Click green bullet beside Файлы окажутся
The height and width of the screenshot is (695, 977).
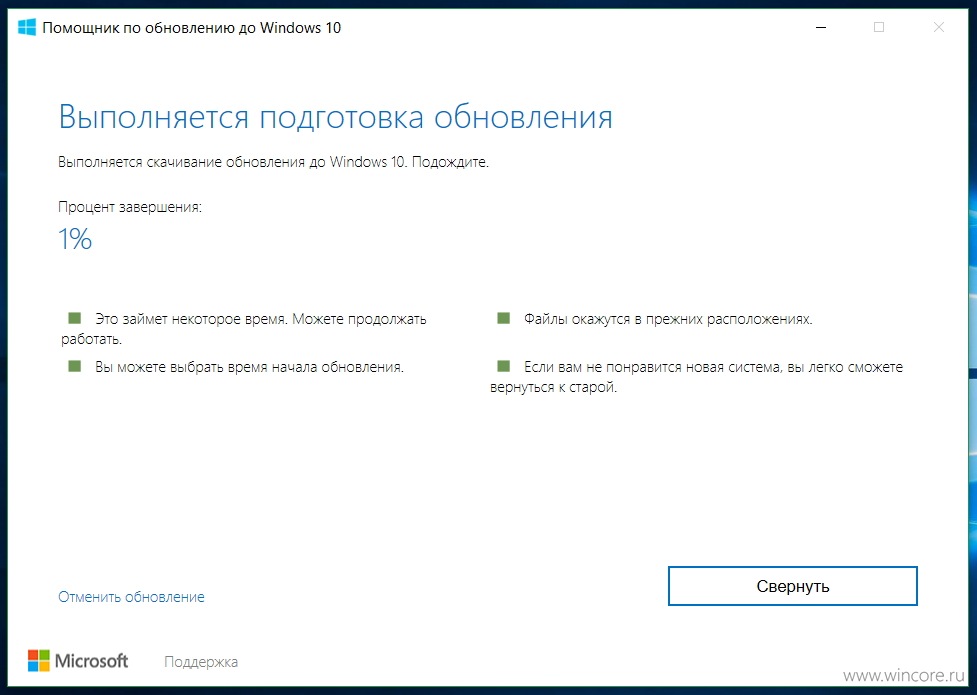point(503,319)
